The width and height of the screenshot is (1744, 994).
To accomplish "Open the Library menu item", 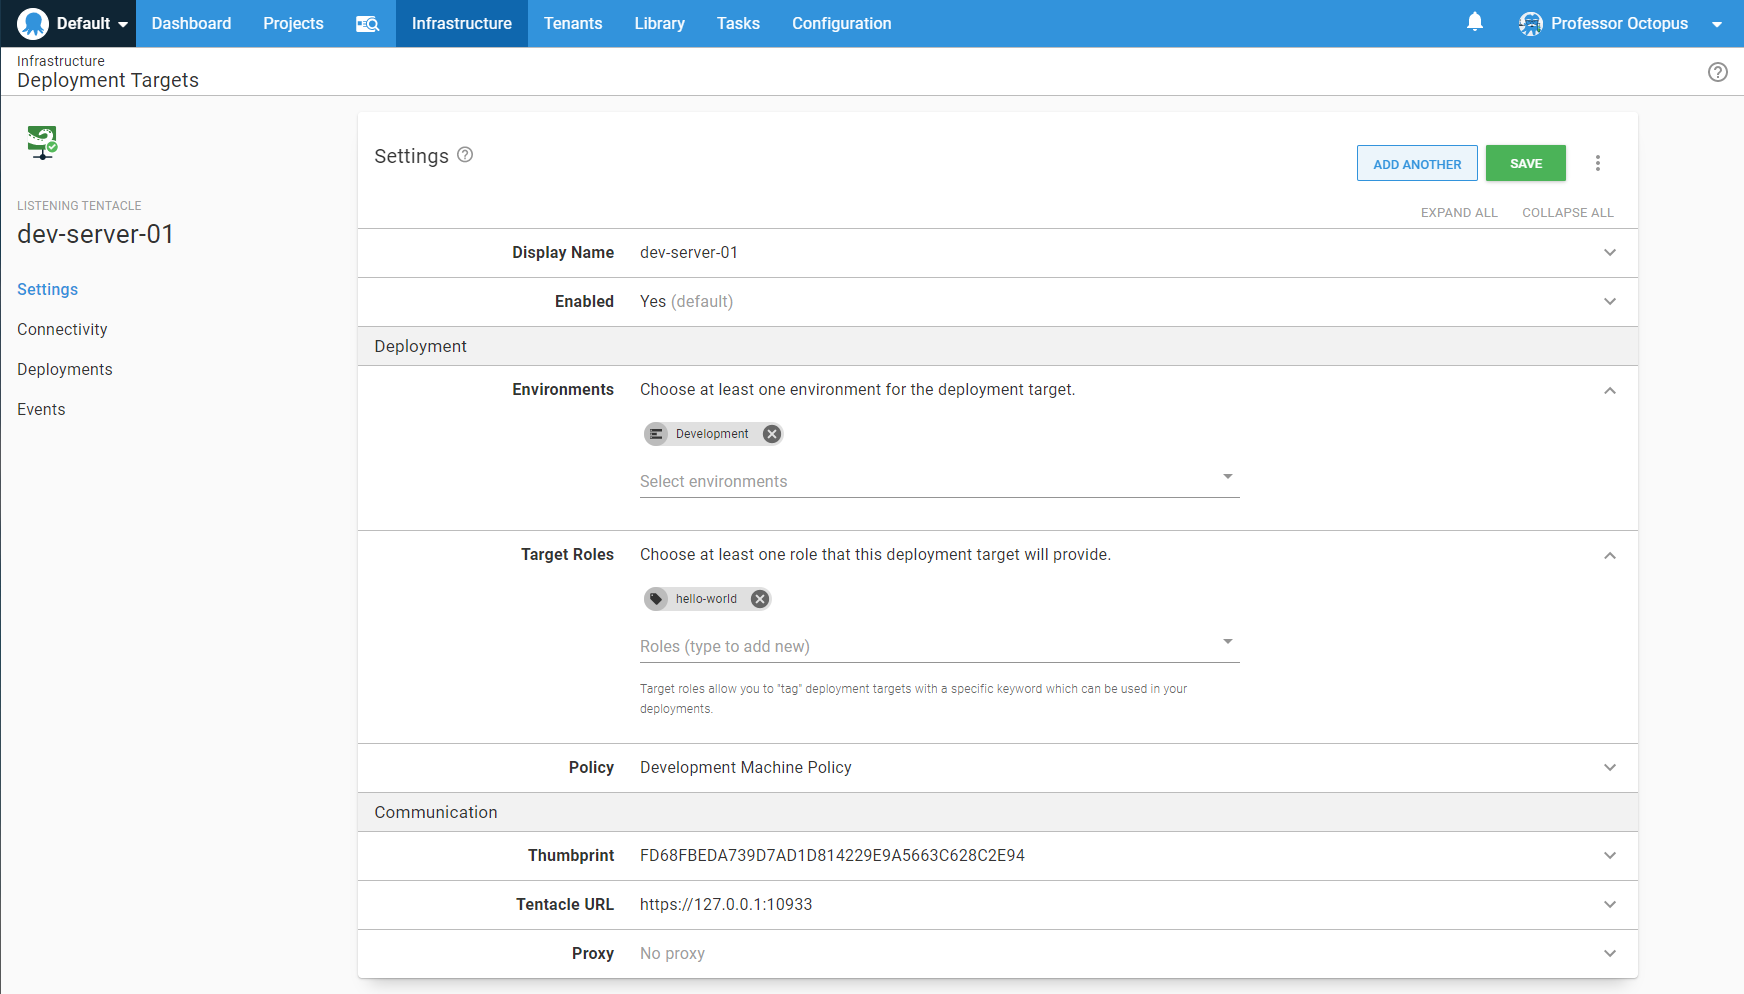I will tap(659, 23).
